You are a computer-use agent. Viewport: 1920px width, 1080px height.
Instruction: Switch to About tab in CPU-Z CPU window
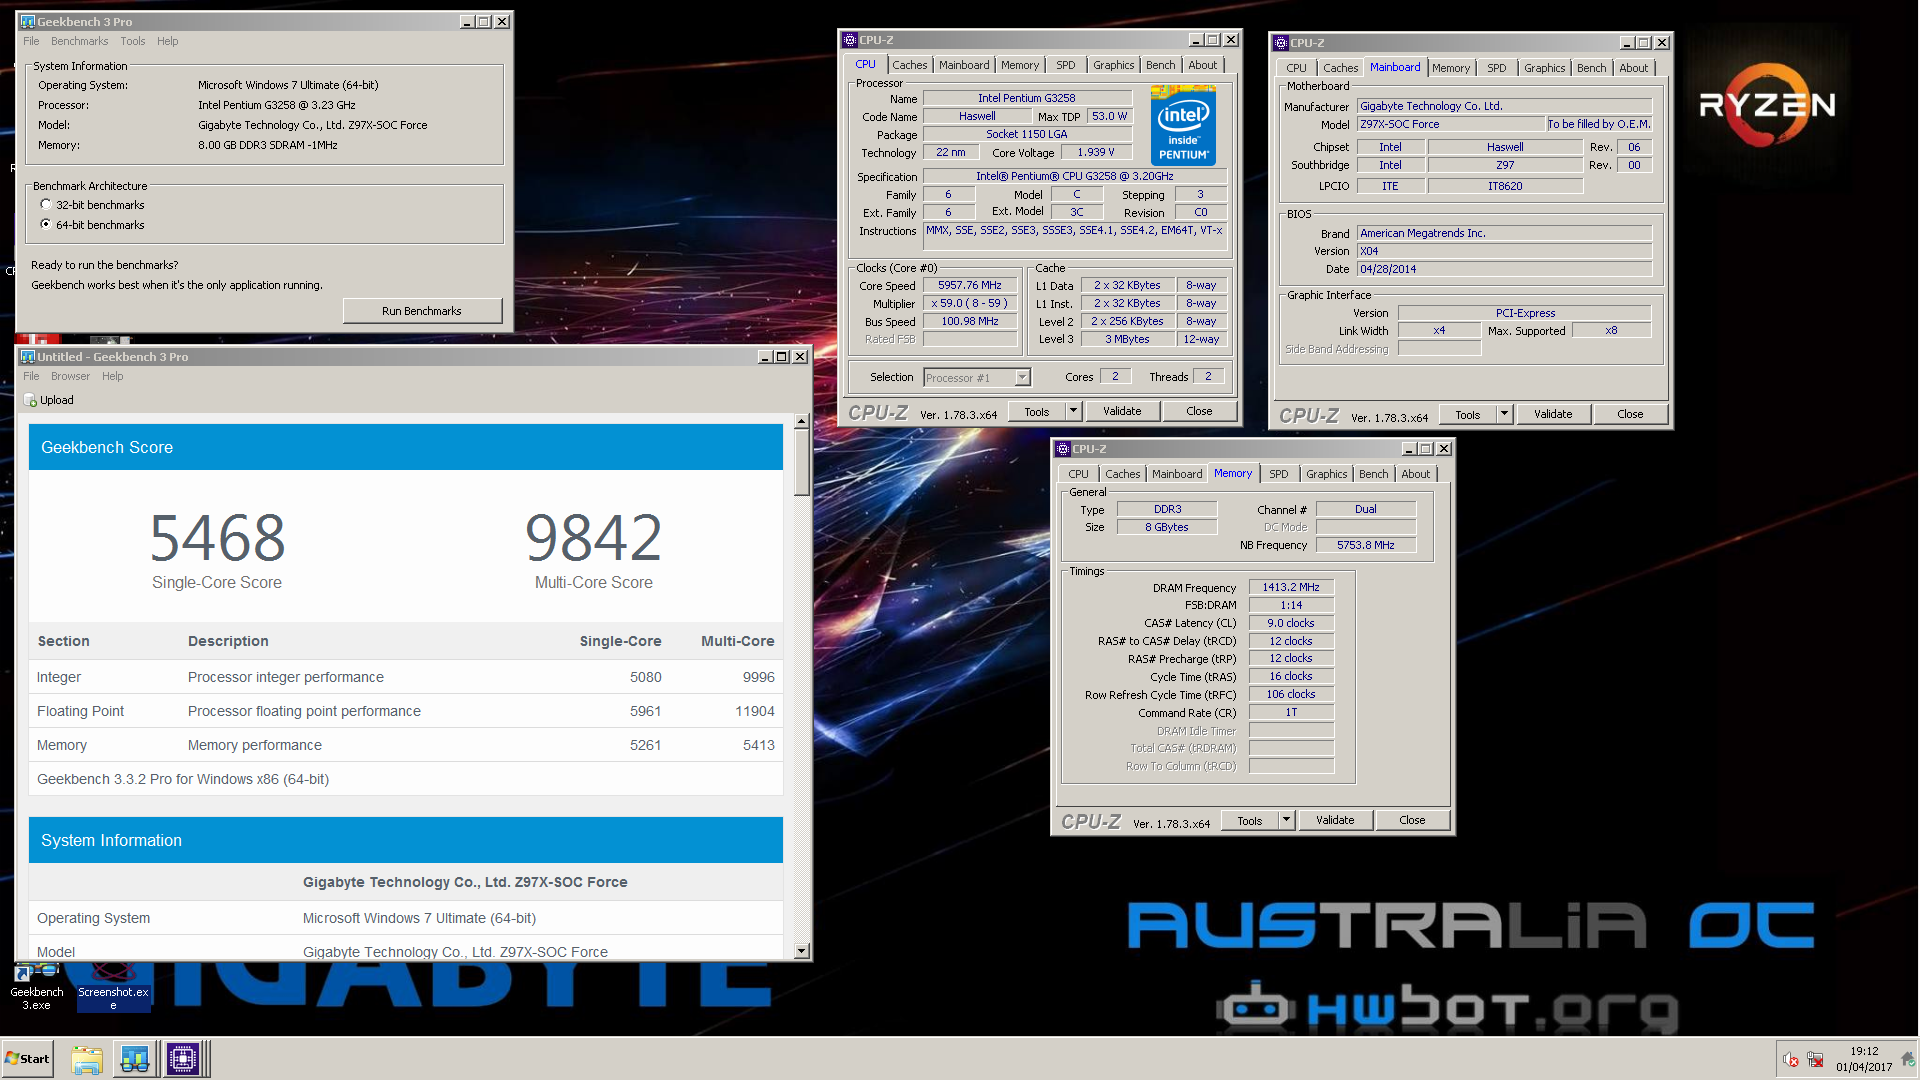click(x=1202, y=65)
